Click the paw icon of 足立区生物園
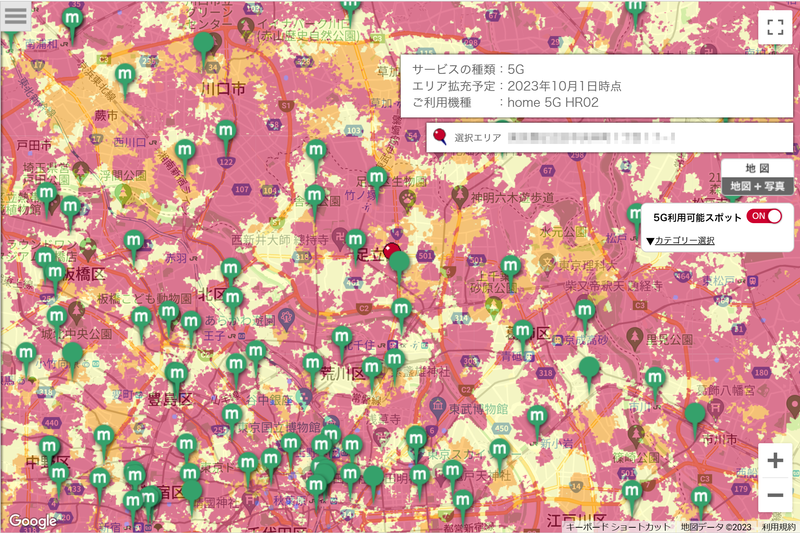This screenshot has width=800, height=533. pos(407,200)
